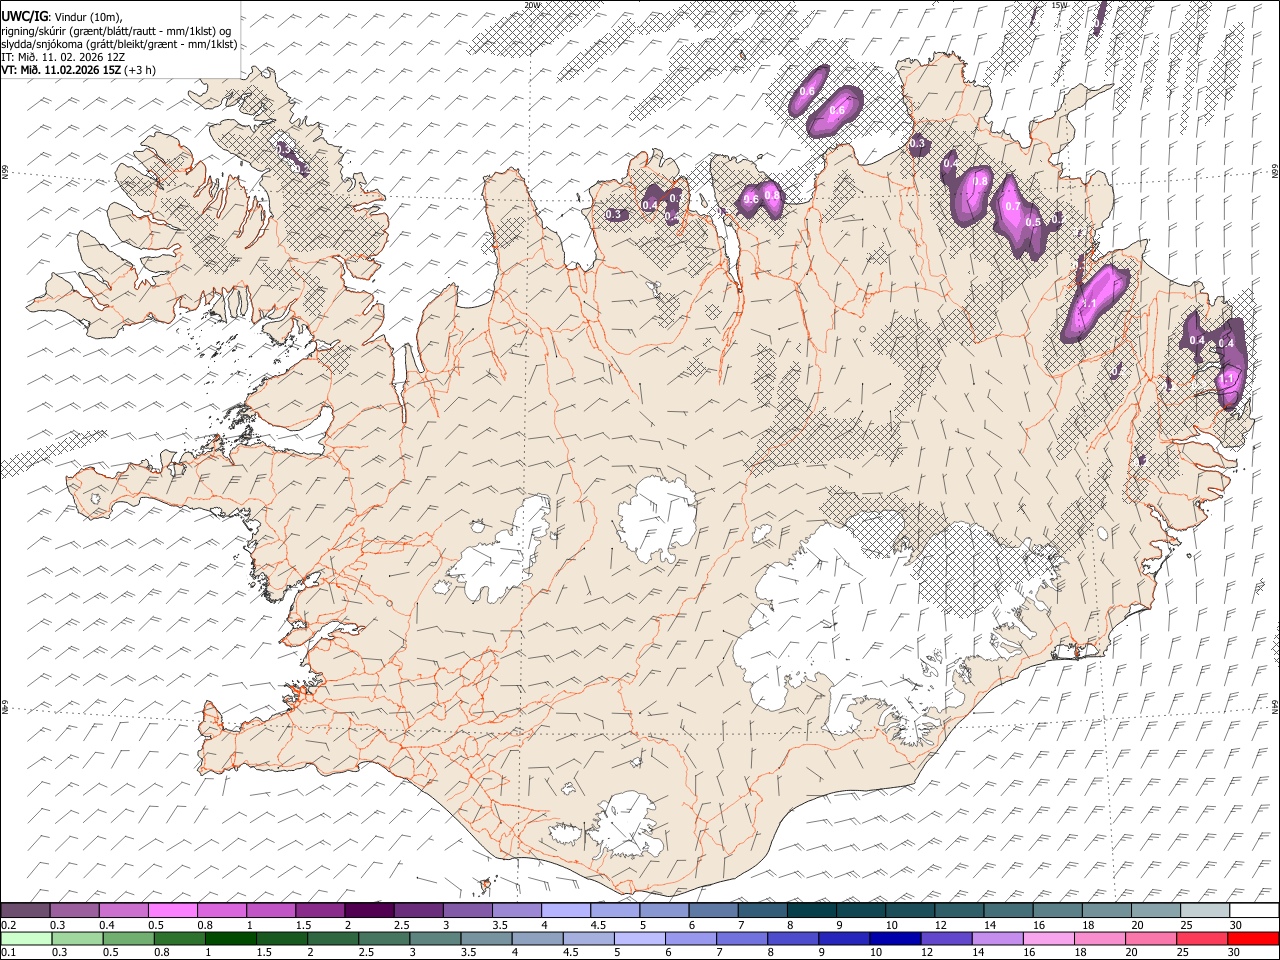This screenshot has height=960, width=1280.
Task: Choose the white 30 swatch in the upper legend
Action: [x=1253, y=910]
